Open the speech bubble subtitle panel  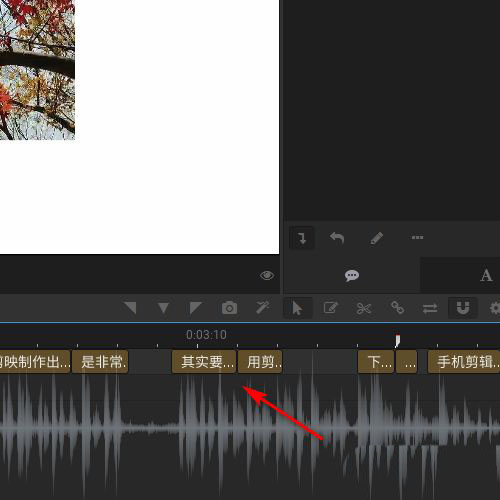(x=352, y=276)
